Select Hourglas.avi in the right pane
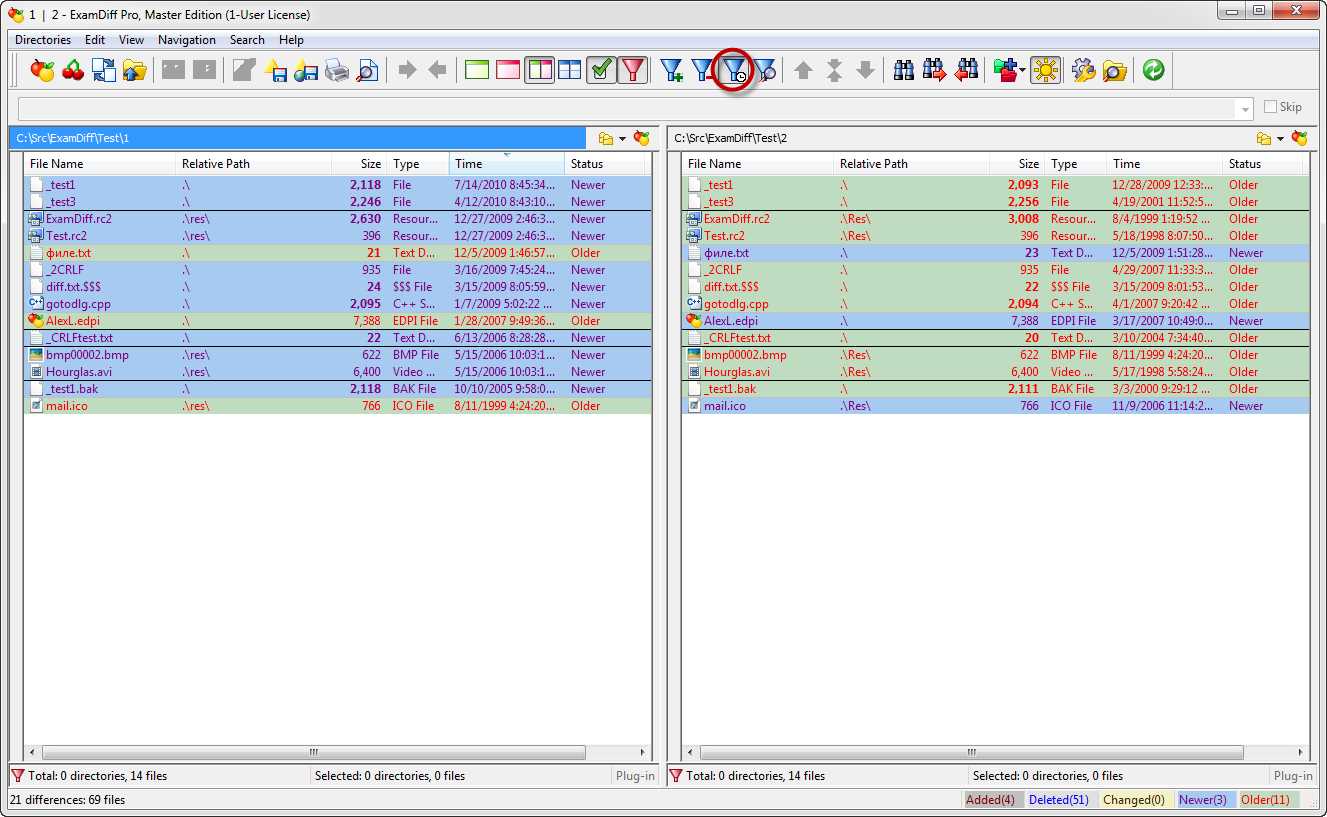Image resolution: width=1327 pixels, height=817 pixels. click(995, 372)
